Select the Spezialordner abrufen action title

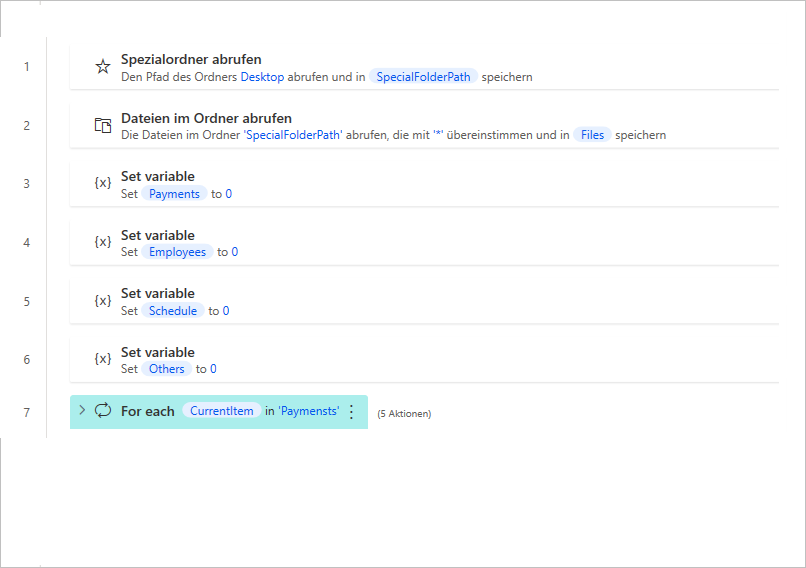click(x=191, y=59)
